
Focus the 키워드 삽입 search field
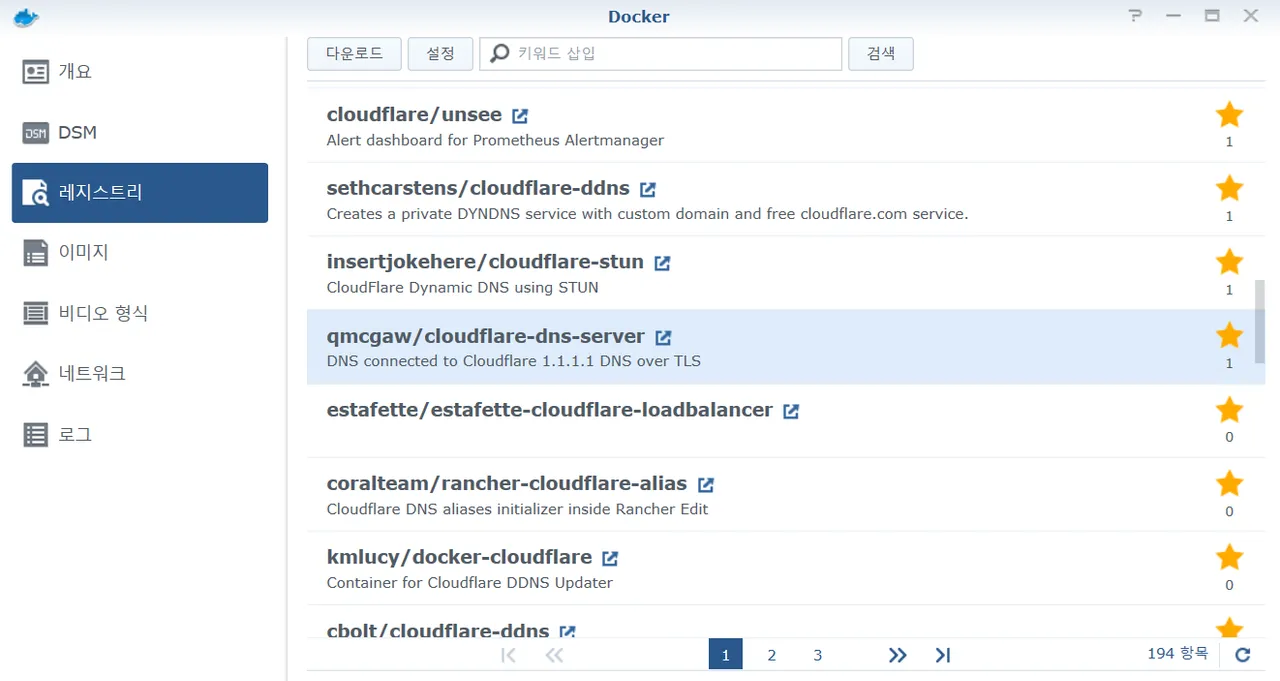(661, 54)
